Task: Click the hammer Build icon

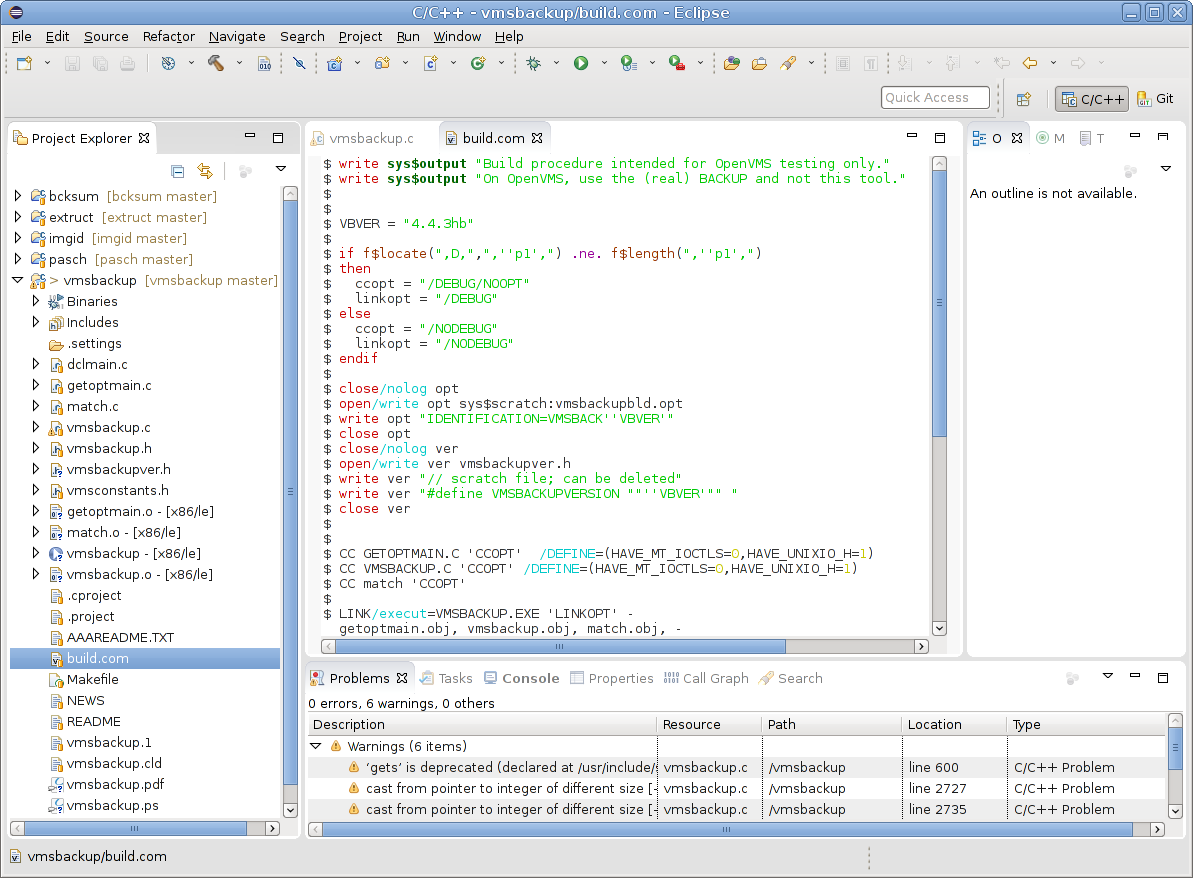Action: tap(216, 63)
